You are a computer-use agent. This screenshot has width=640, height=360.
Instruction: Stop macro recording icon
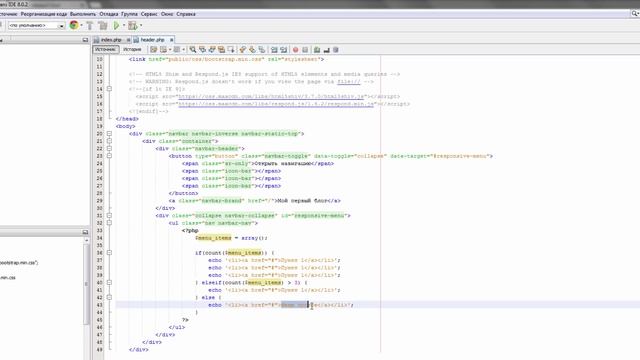coord(305,50)
